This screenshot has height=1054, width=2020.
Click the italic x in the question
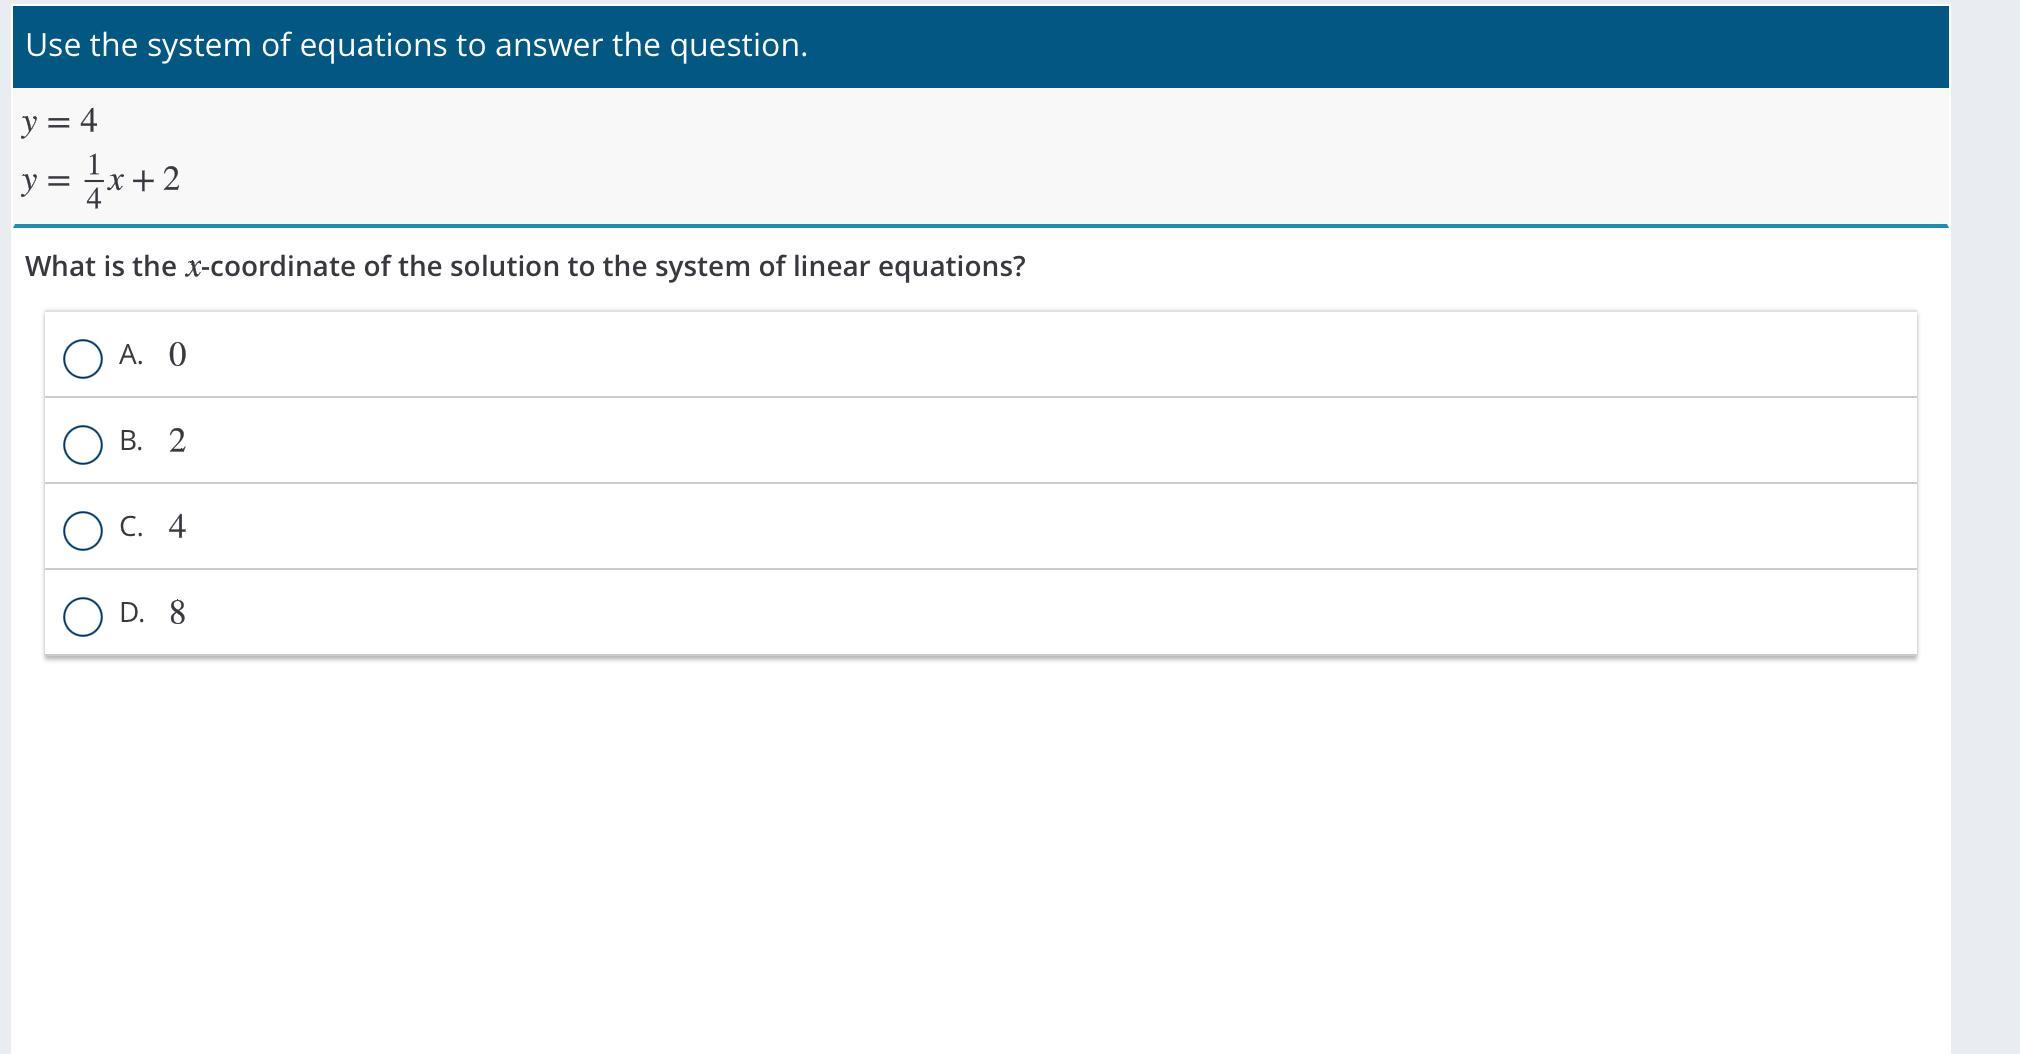coord(194,268)
